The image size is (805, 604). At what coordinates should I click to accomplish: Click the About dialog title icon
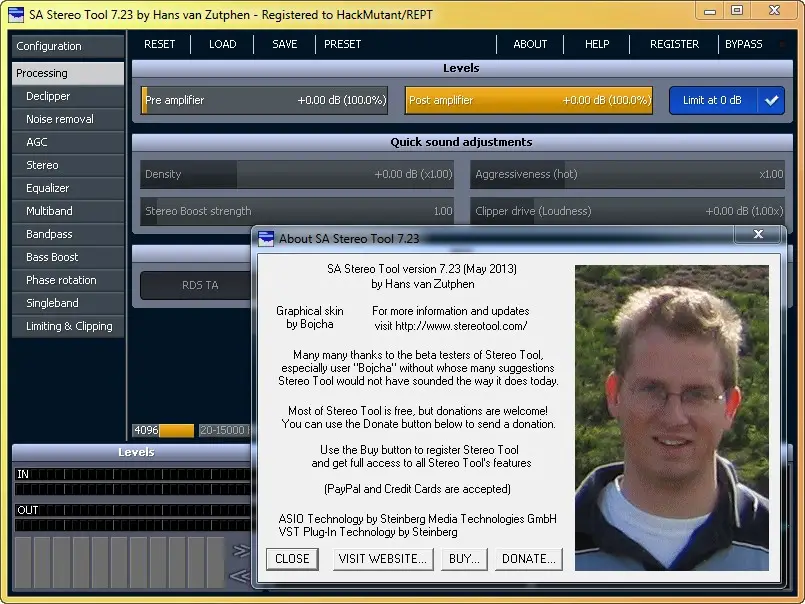(266, 238)
